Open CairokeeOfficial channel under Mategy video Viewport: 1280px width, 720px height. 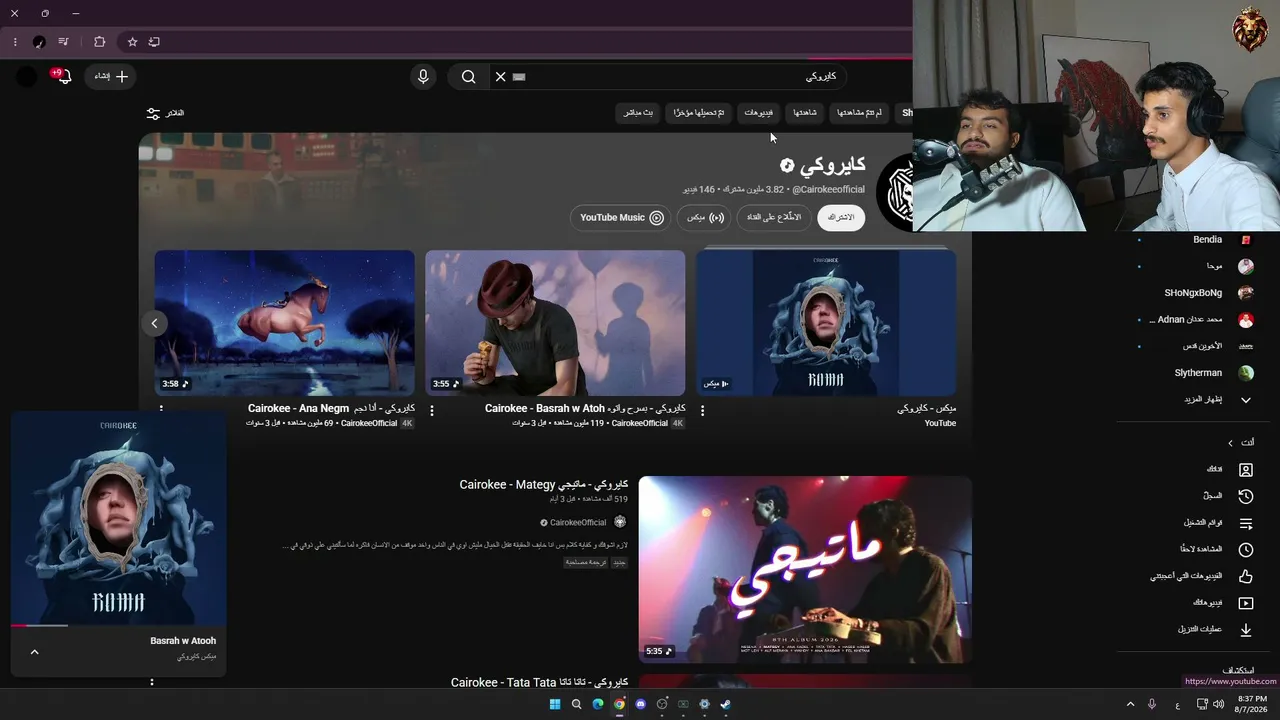coord(578,522)
